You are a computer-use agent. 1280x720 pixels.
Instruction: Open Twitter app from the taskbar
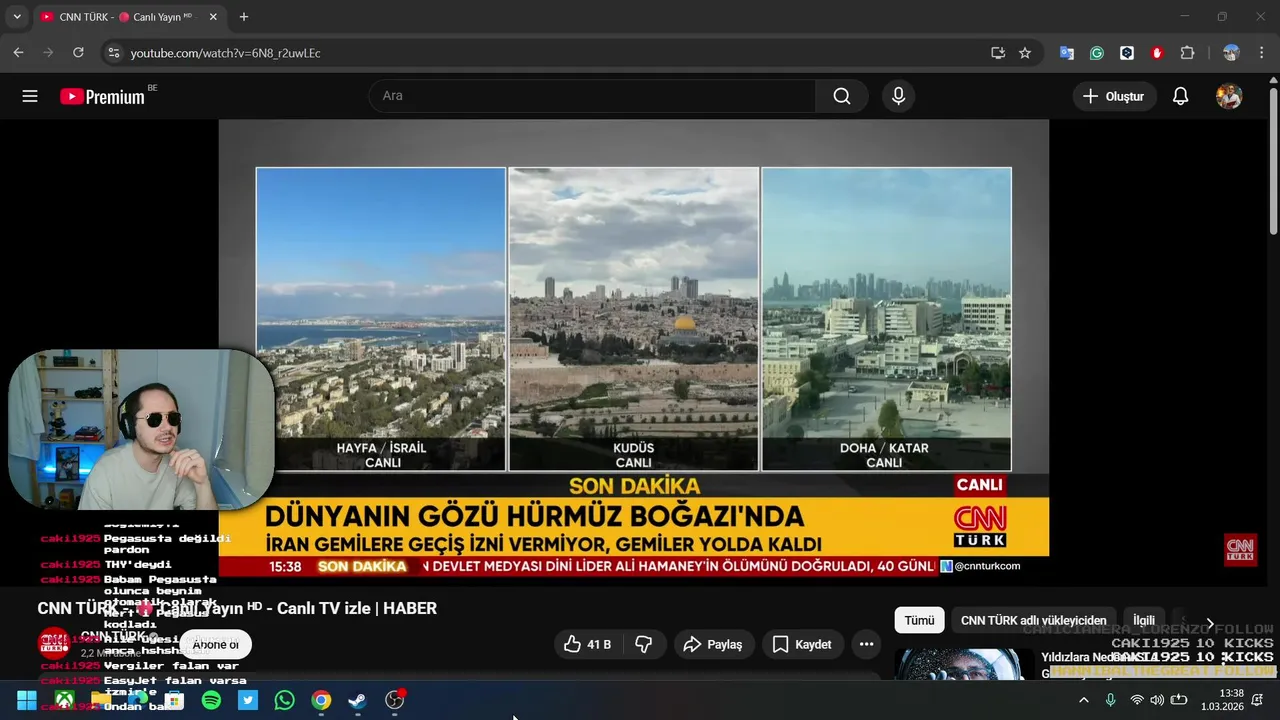pyautogui.click(x=248, y=701)
